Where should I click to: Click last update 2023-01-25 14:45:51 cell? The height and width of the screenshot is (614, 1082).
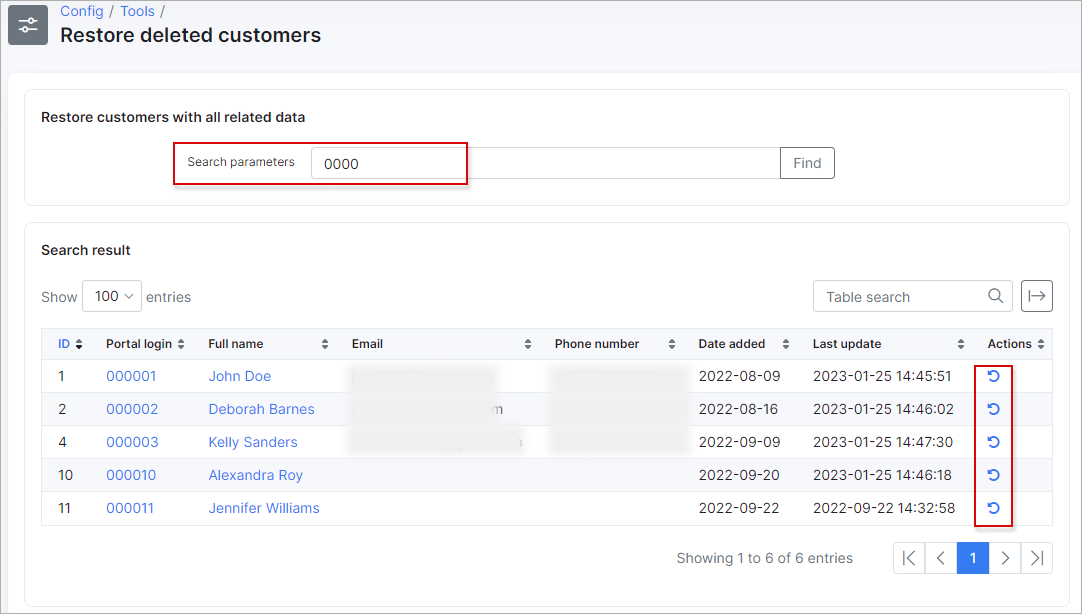pyautogui.click(x=882, y=376)
